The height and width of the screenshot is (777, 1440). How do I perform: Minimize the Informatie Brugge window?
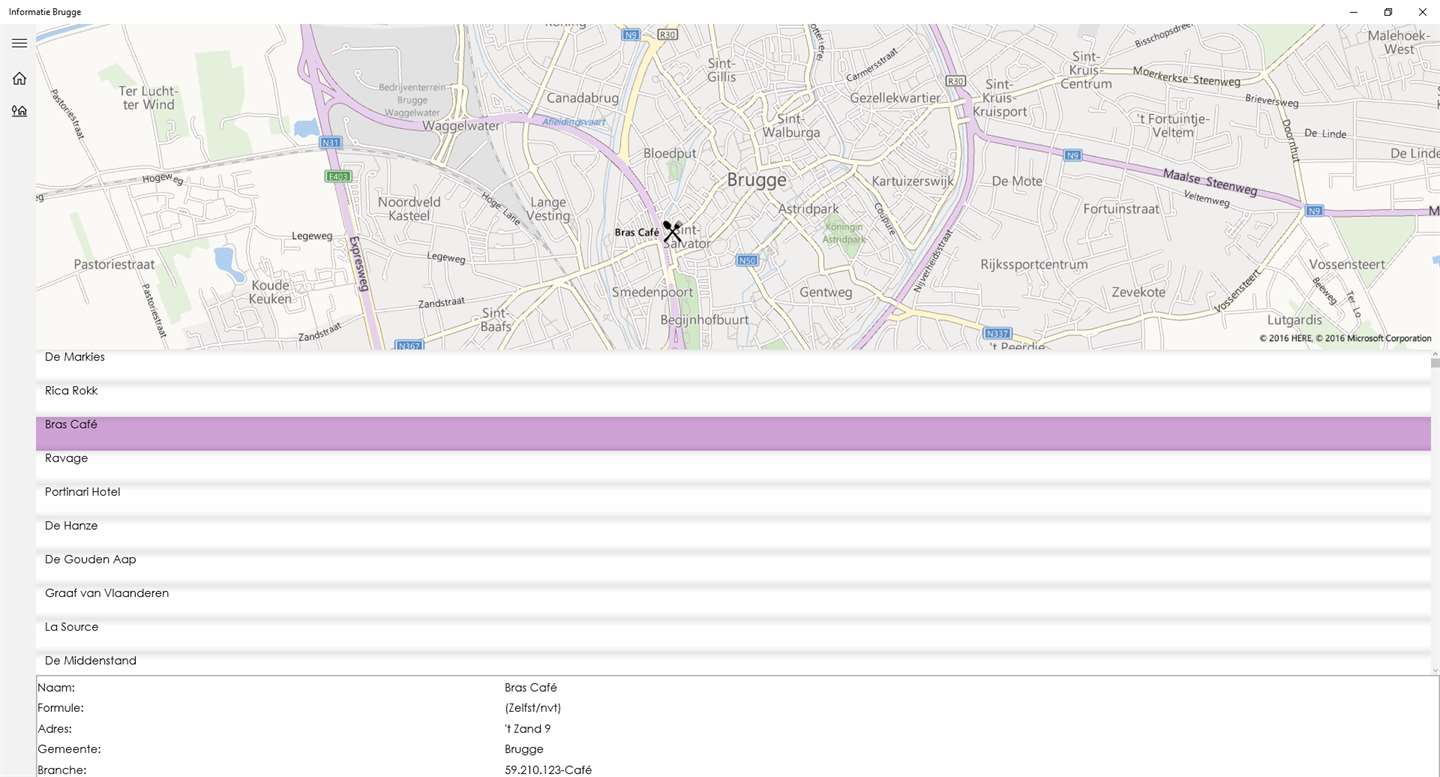[x=1353, y=12]
